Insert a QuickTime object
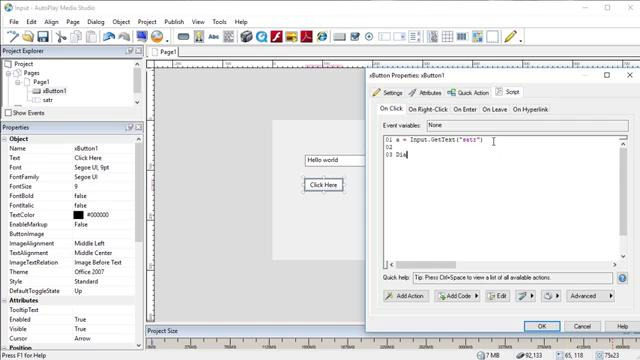Viewport: 640px width, 360px height. coord(261,37)
